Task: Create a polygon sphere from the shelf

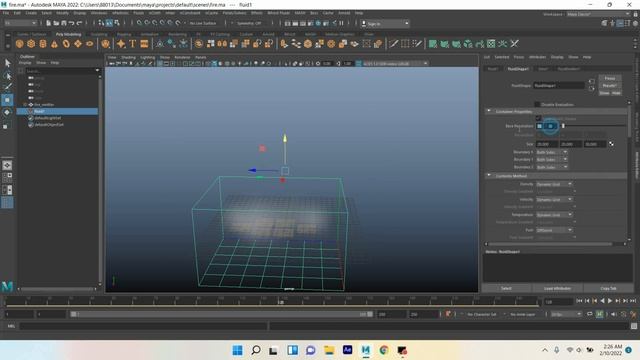Action: coord(19,44)
